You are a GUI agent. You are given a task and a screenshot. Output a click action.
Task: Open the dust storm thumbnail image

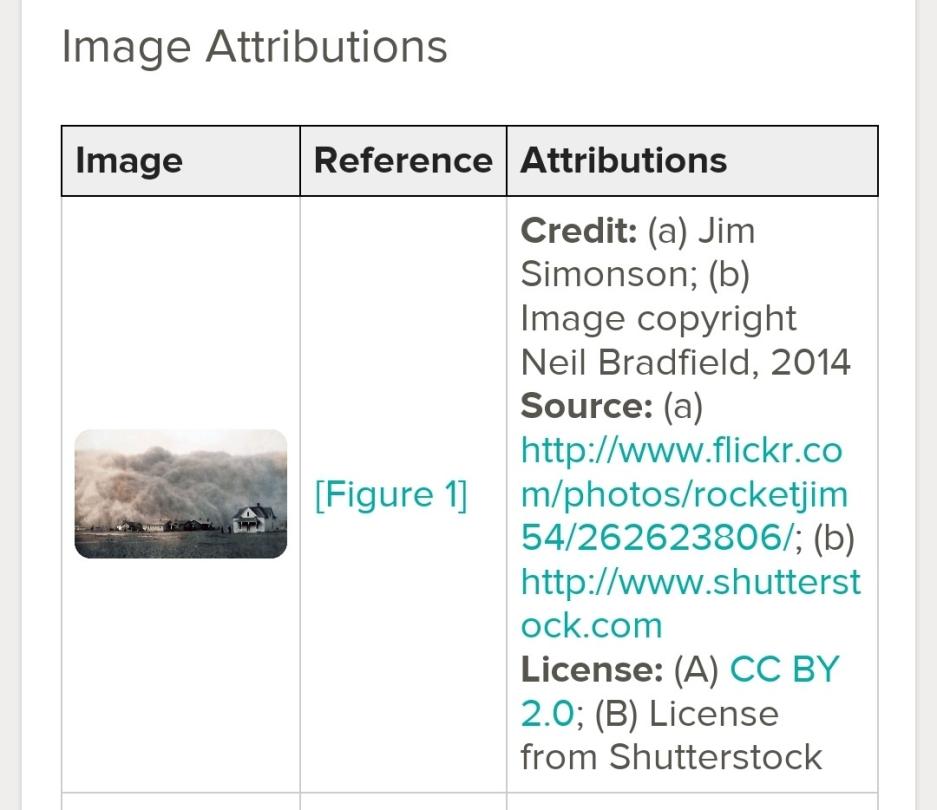pos(181,493)
